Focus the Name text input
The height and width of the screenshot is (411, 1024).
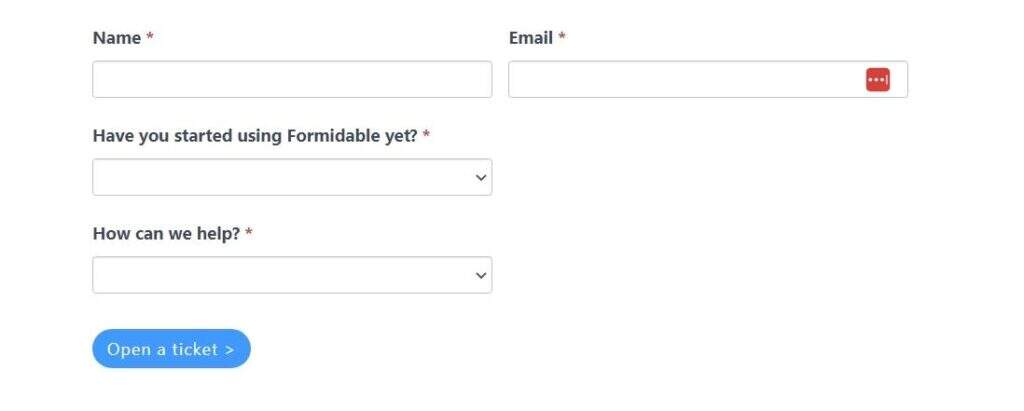tap(291, 80)
